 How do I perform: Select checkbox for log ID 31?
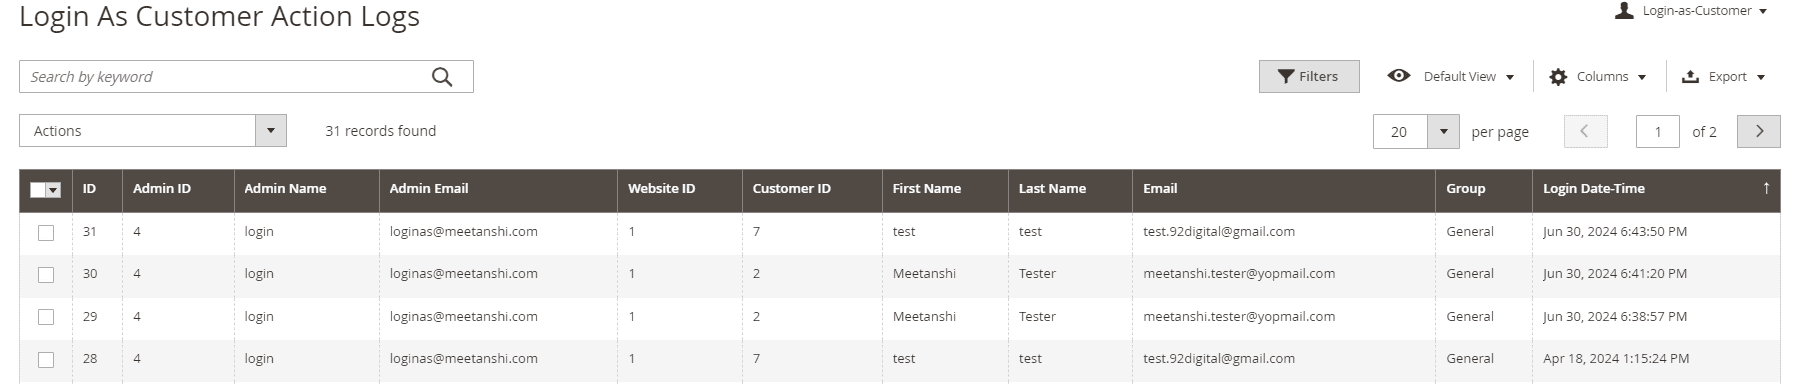[x=46, y=232]
